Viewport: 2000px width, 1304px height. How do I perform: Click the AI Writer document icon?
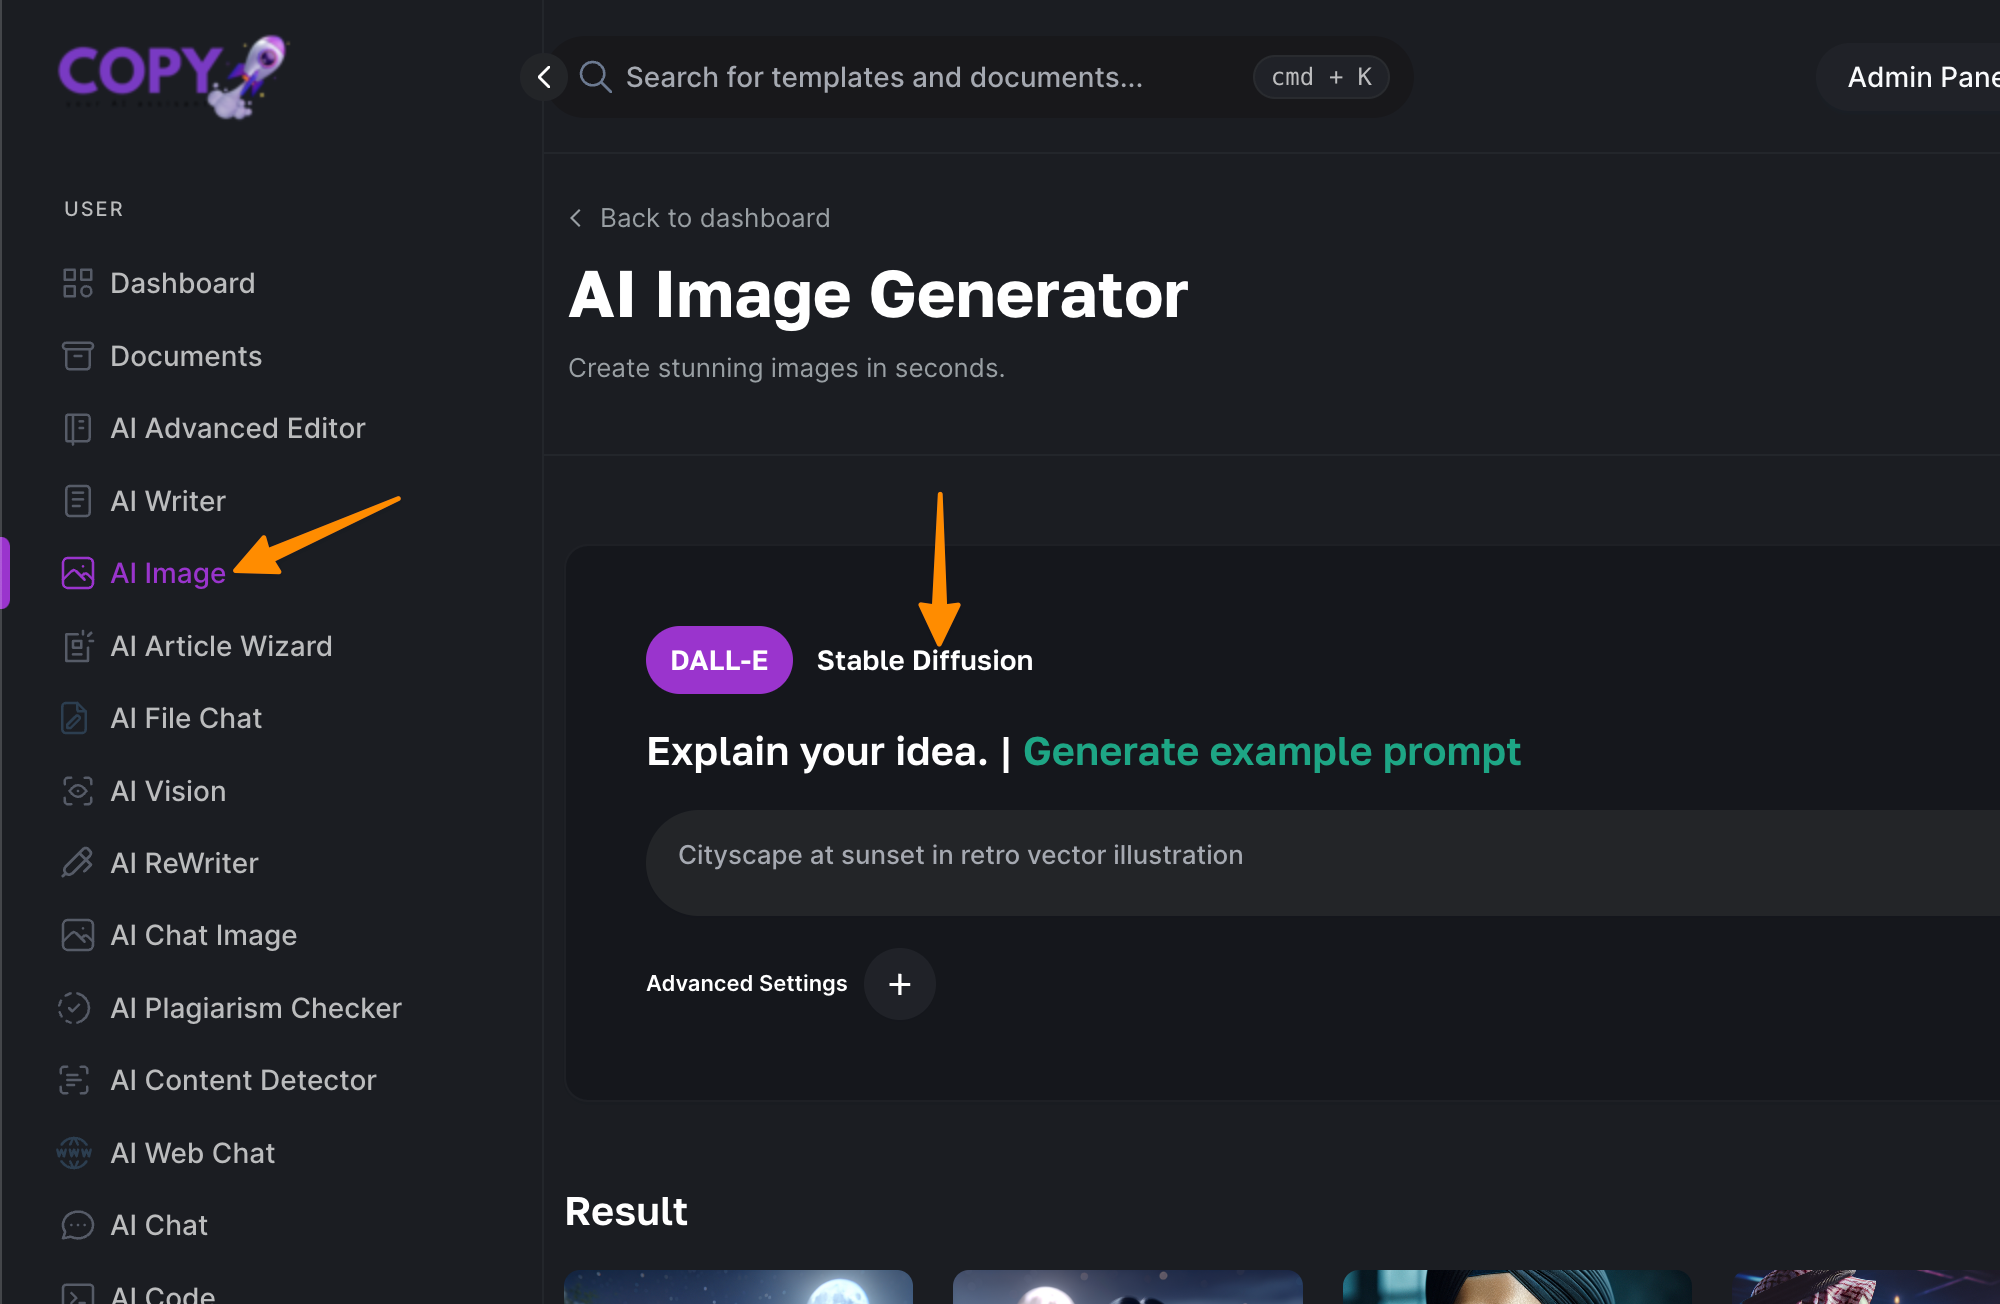click(x=77, y=501)
